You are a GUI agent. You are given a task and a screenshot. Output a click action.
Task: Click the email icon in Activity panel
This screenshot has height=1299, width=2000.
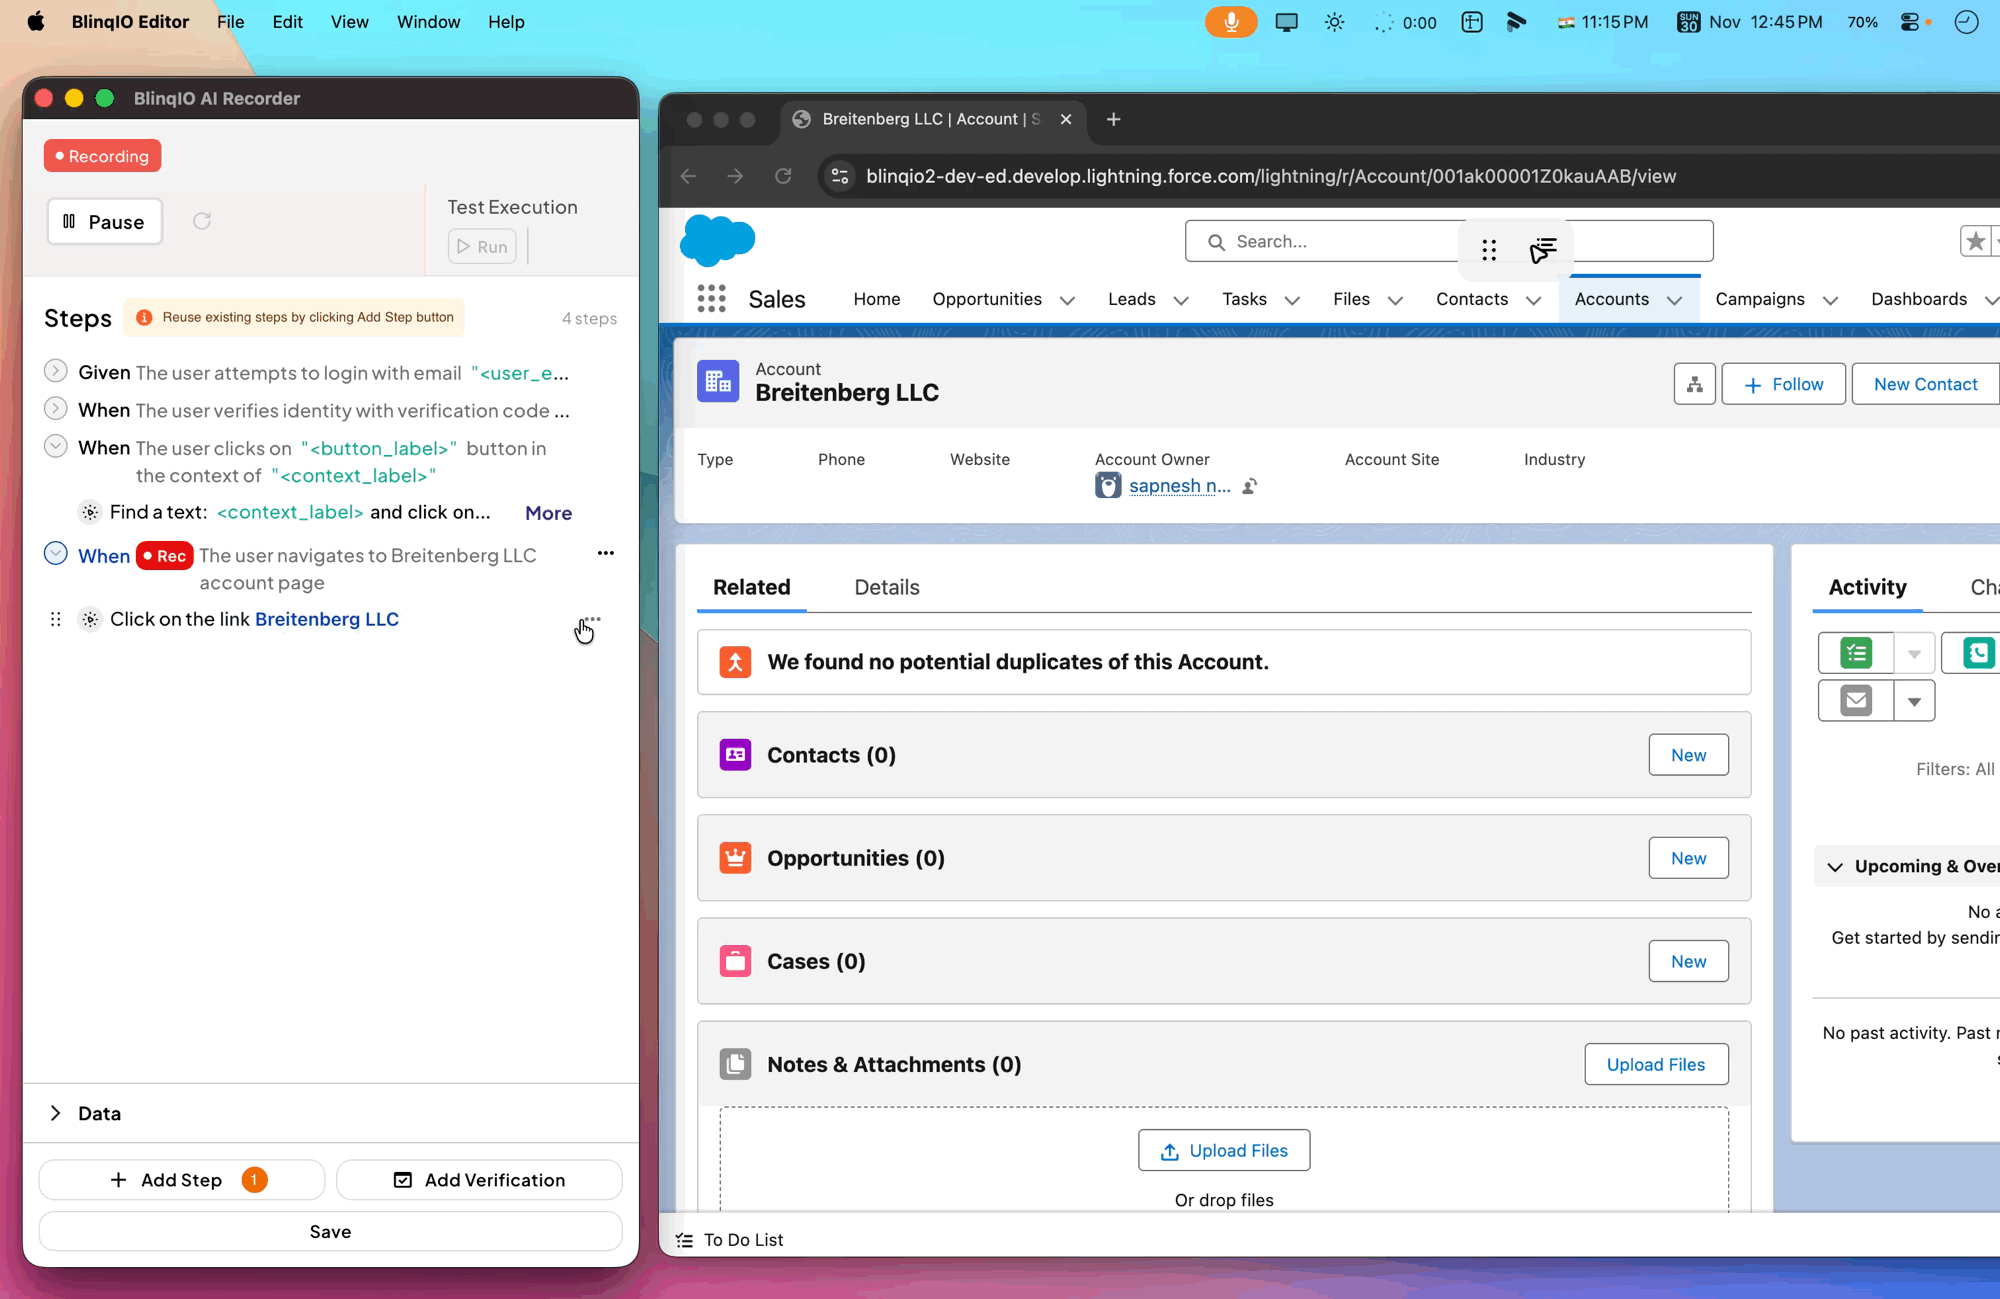[1856, 701]
